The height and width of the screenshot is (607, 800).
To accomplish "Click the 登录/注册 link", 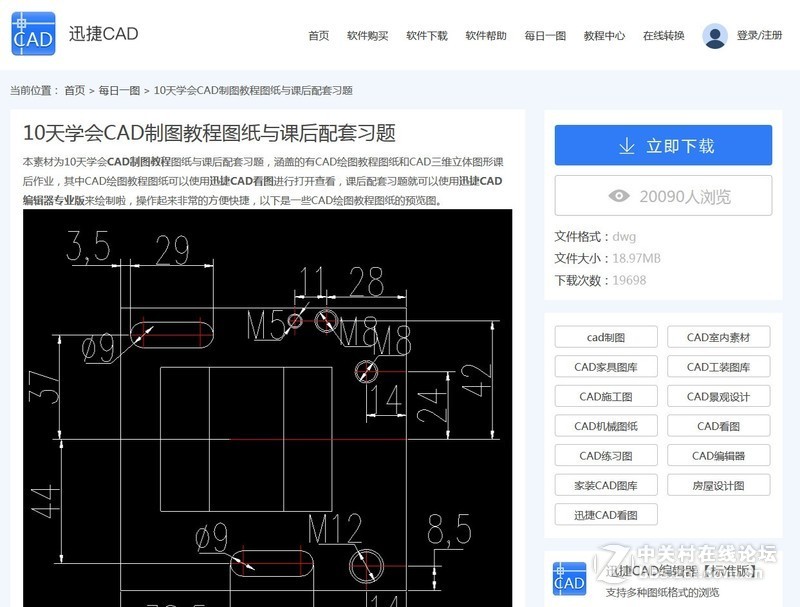I will [x=757, y=36].
